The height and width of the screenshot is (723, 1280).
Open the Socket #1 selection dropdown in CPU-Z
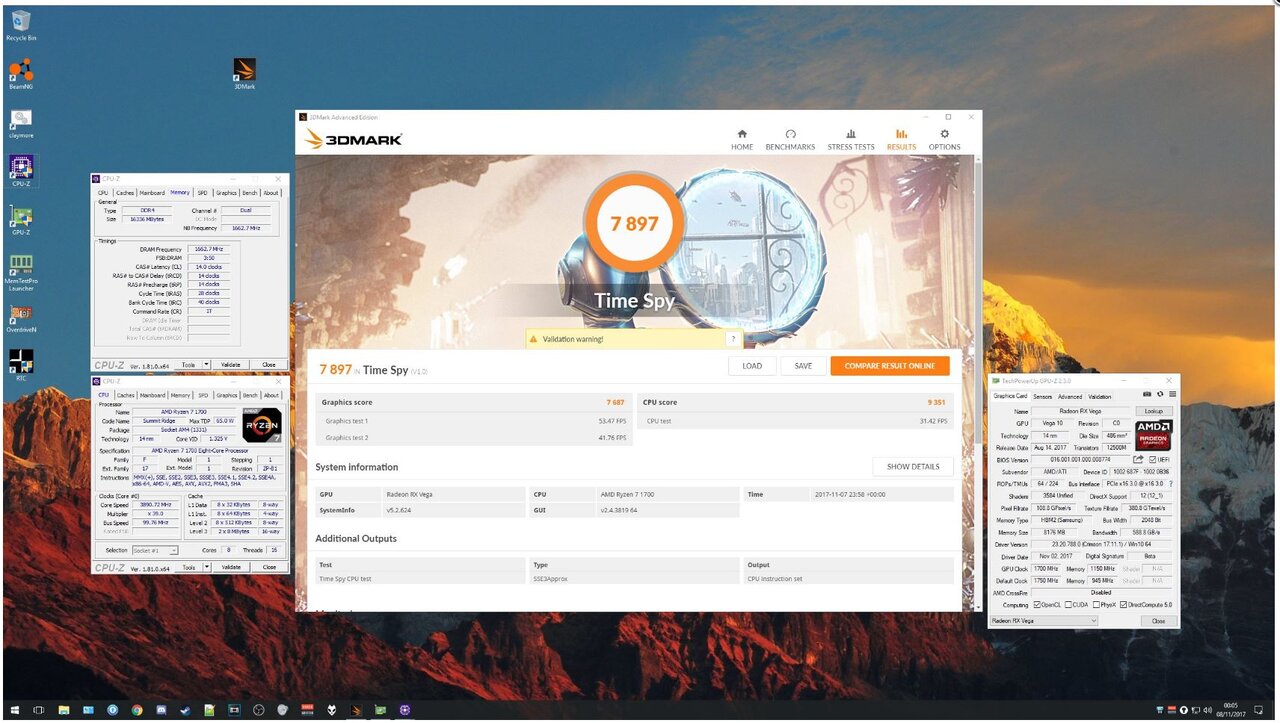[155, 550]
